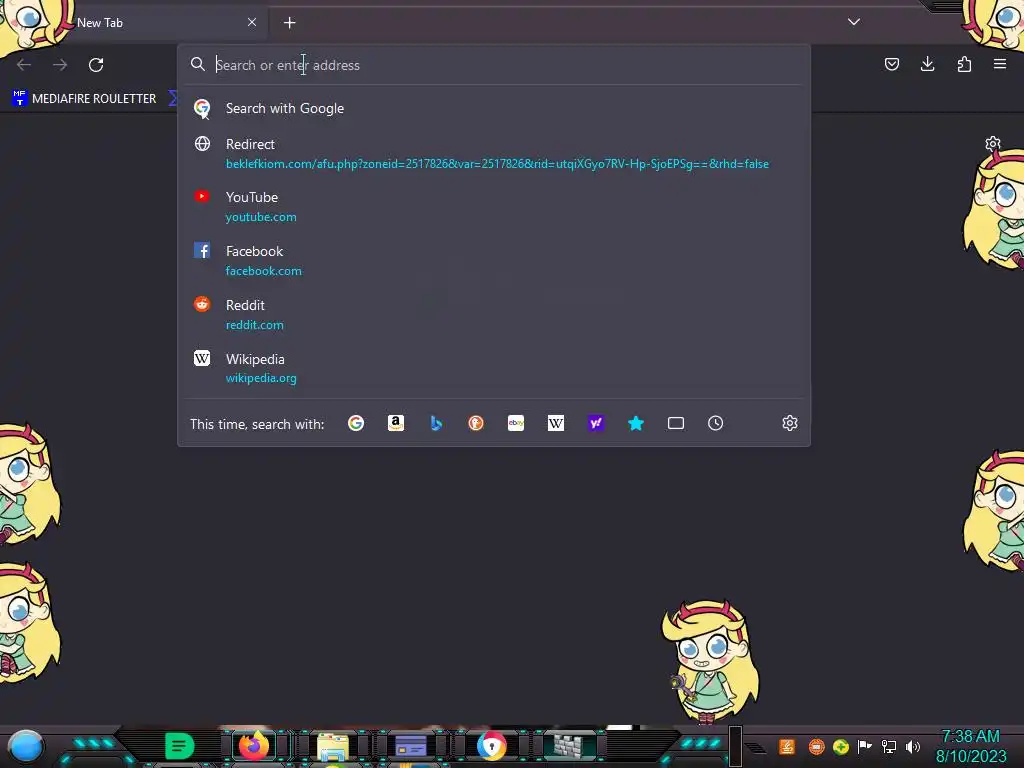Screen dimensions: 1024x768
Task: Click the magnifier icon in the address bar
Action: tap(198, 64)
